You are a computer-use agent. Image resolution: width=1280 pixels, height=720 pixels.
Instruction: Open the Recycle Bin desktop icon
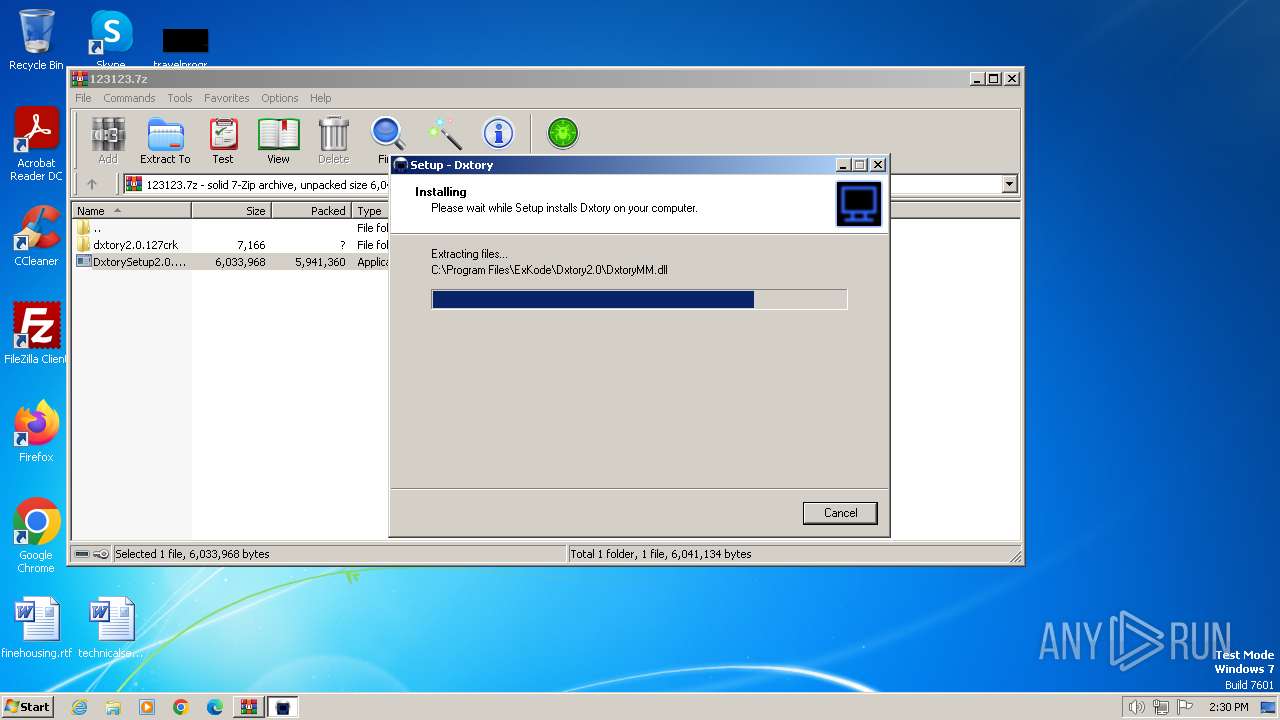pos(36,40)
